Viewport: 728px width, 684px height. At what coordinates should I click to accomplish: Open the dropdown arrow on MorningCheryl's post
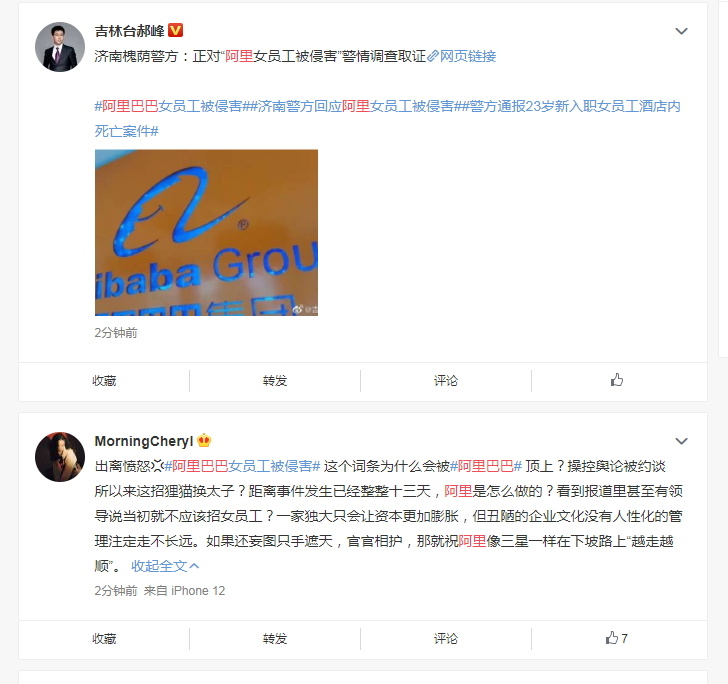point(681,441)
